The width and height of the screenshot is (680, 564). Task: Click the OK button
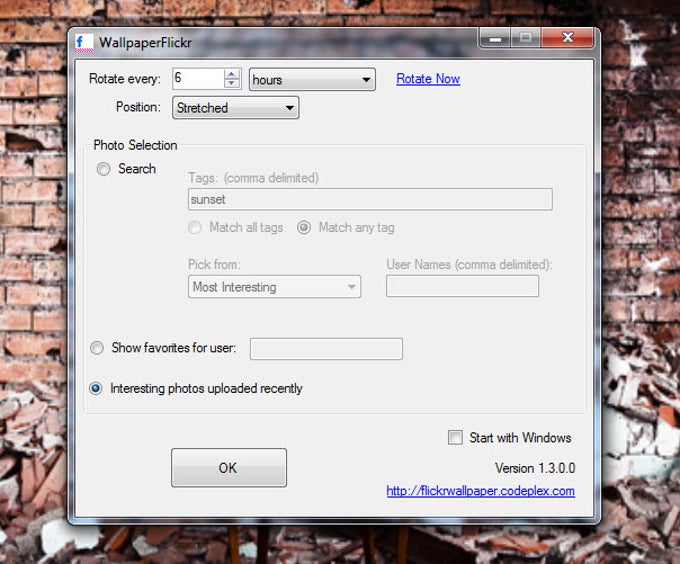(229, 468)
